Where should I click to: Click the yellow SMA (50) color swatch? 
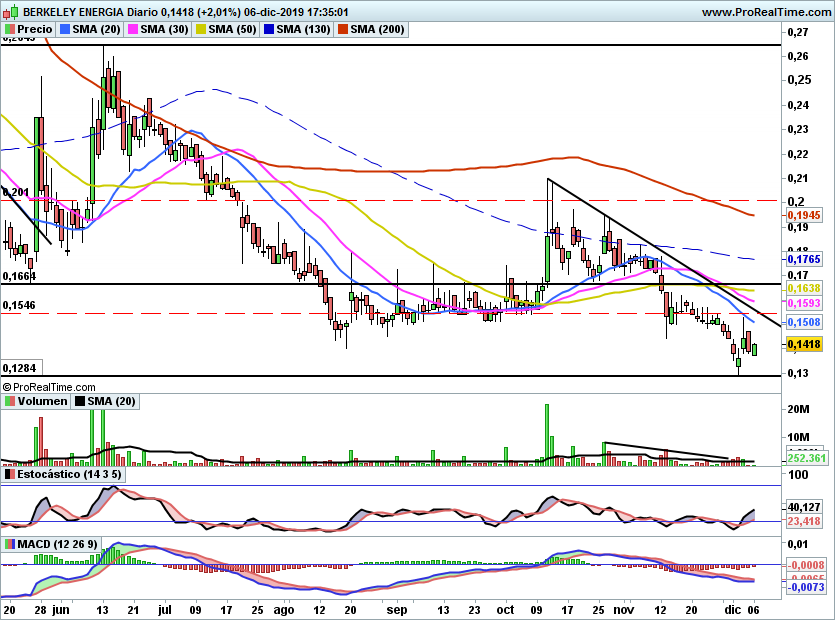pos(201,29)
